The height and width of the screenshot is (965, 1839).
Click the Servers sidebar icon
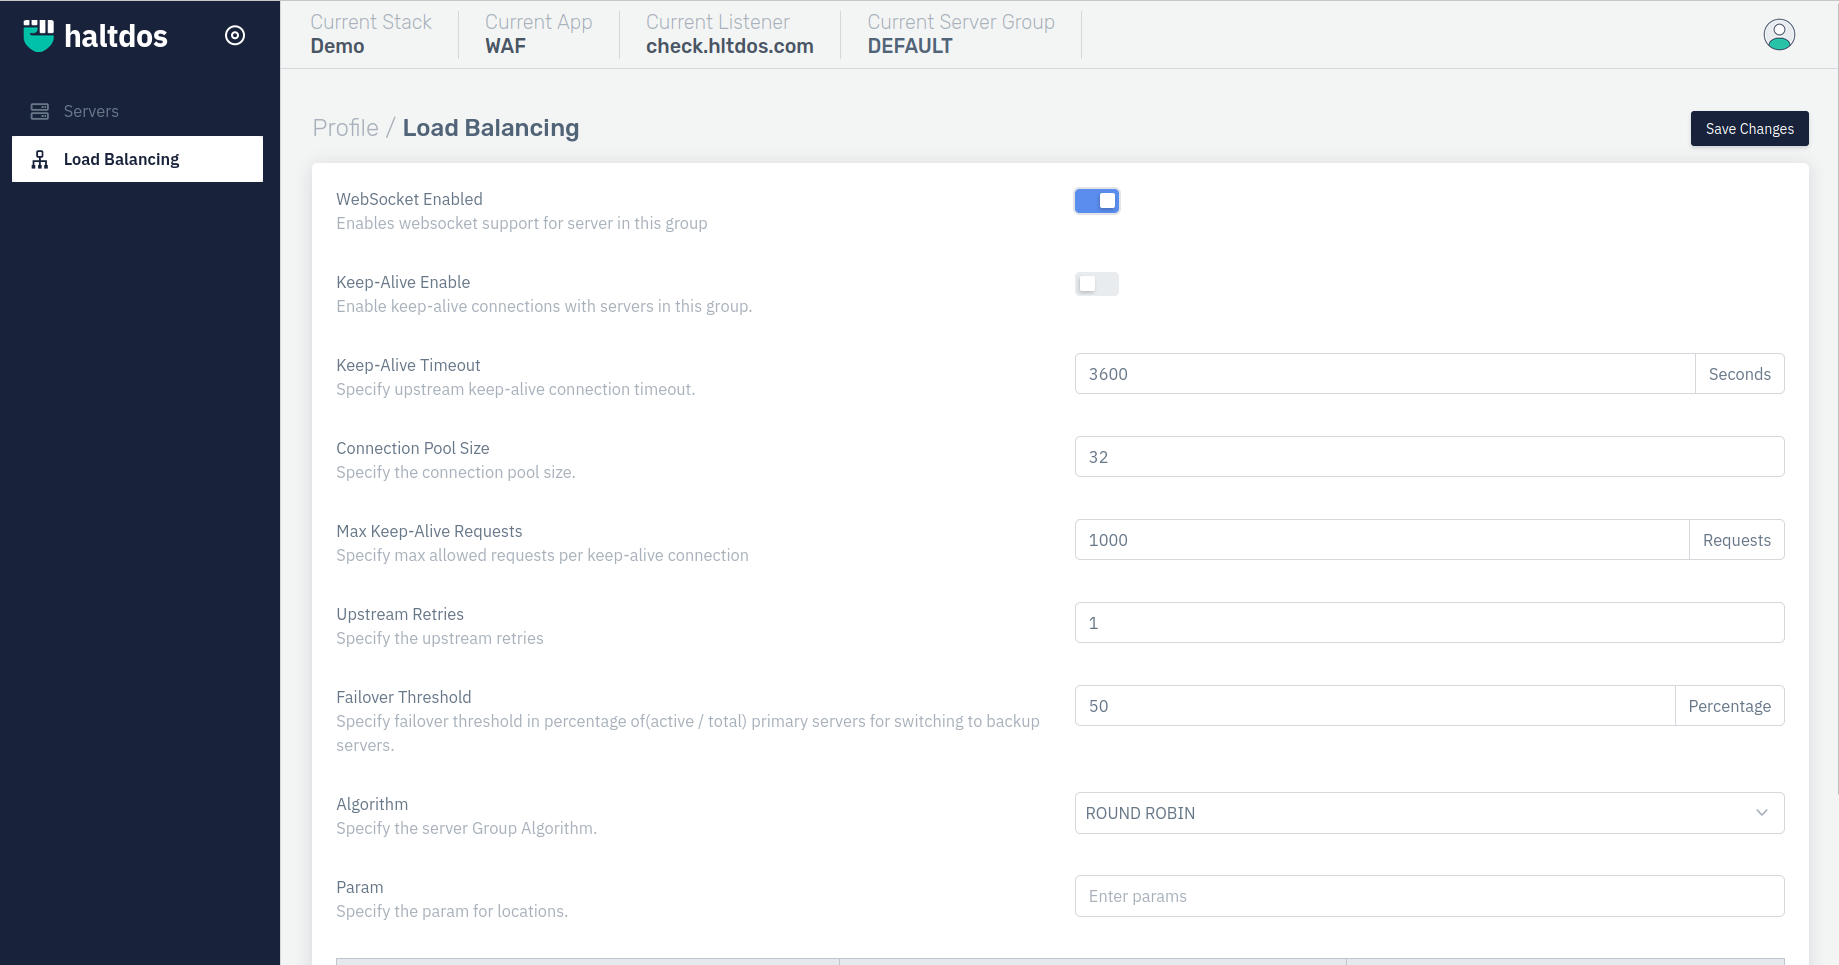[x=40, y=111]
